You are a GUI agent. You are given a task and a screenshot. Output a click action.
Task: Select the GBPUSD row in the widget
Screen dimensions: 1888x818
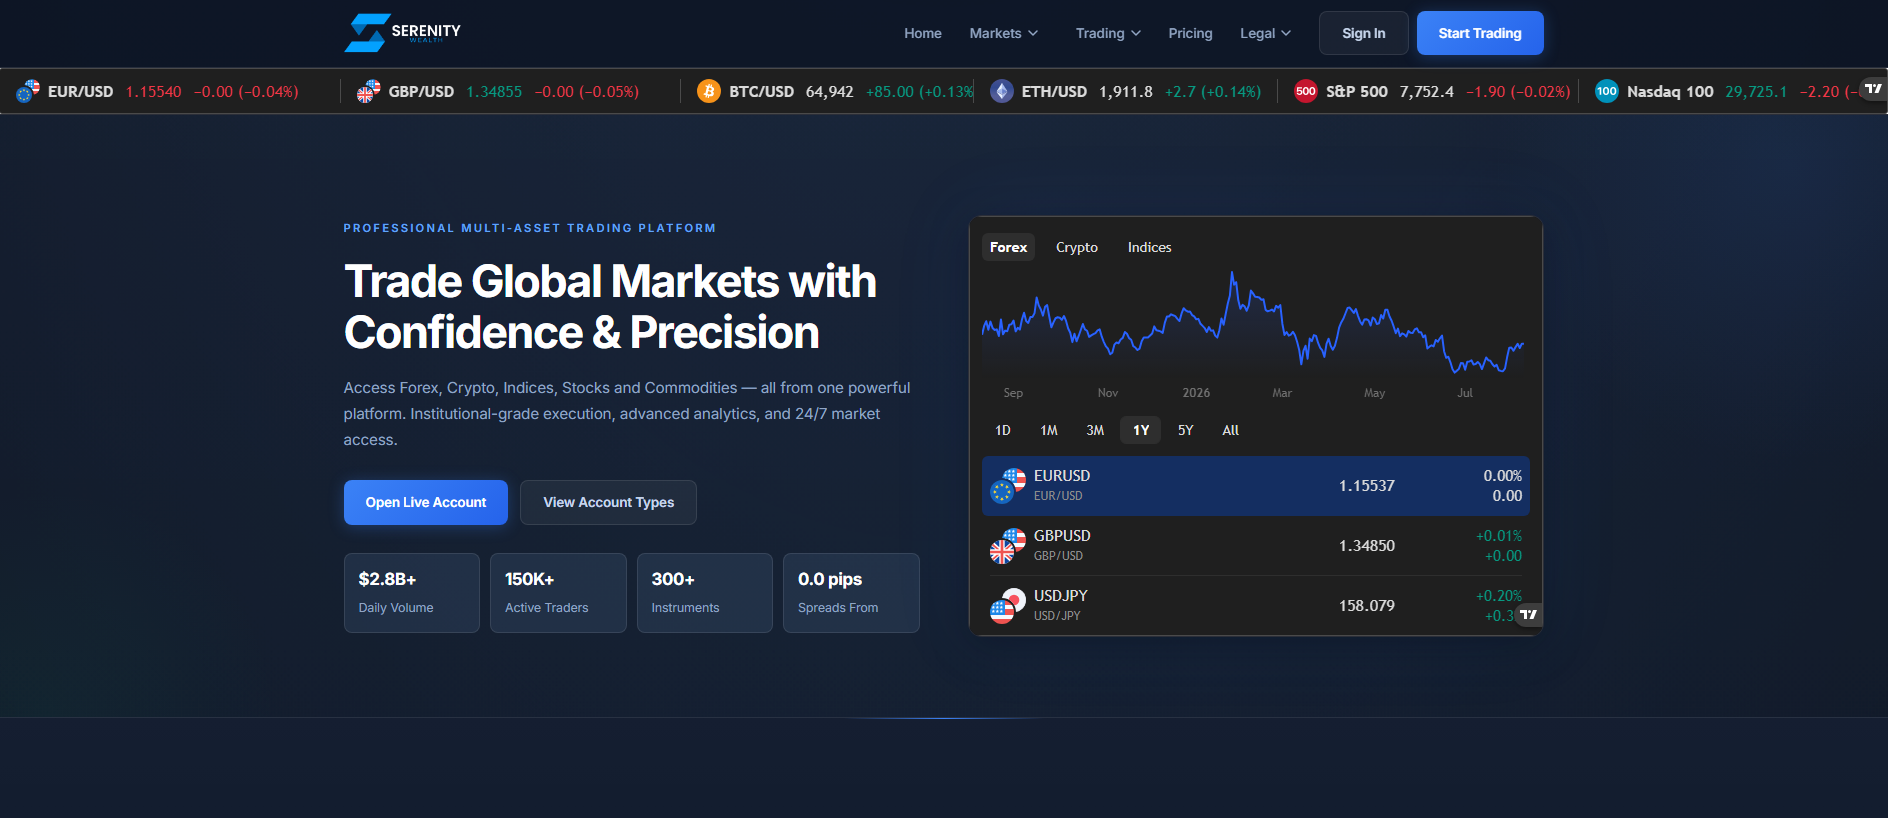click(1256, 546)
